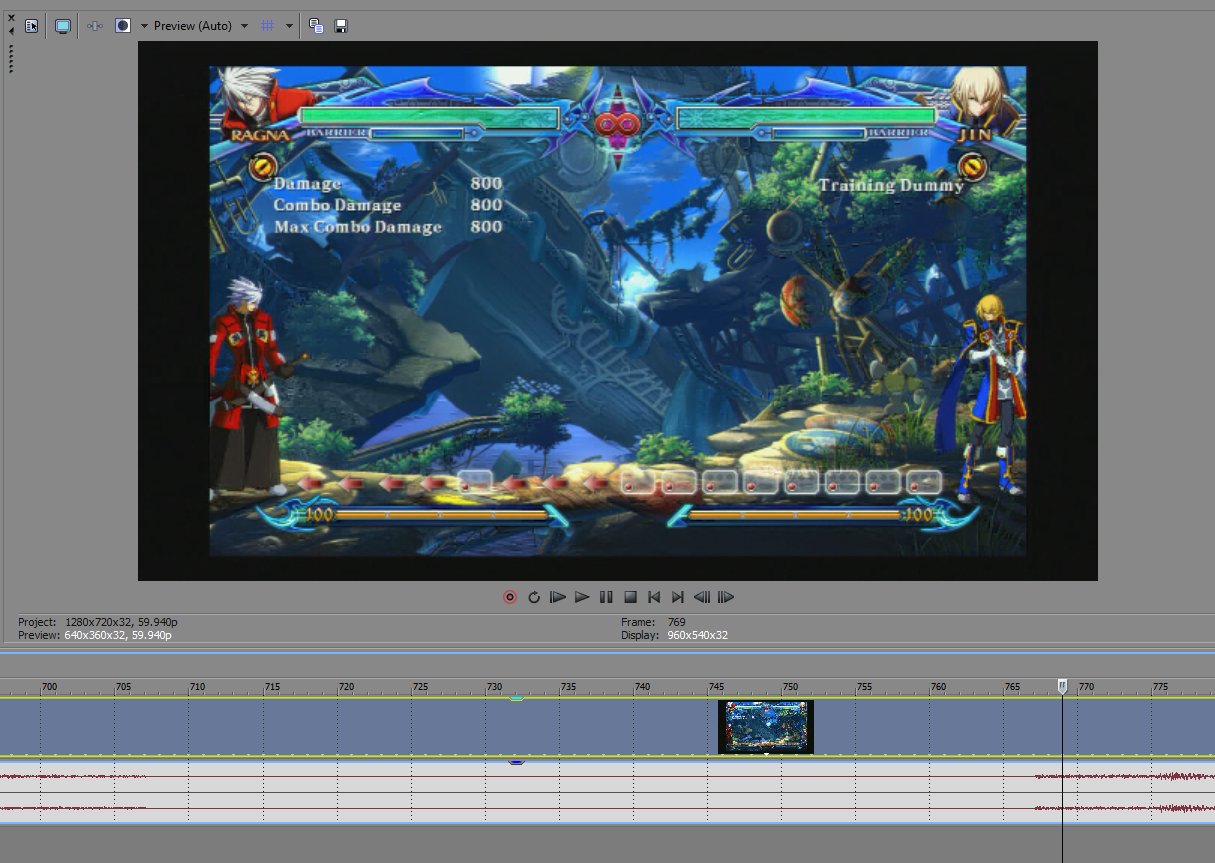Open Video Output FX icon
Viewport: 1215px width, 863px height.
click(x=95, y=26)
